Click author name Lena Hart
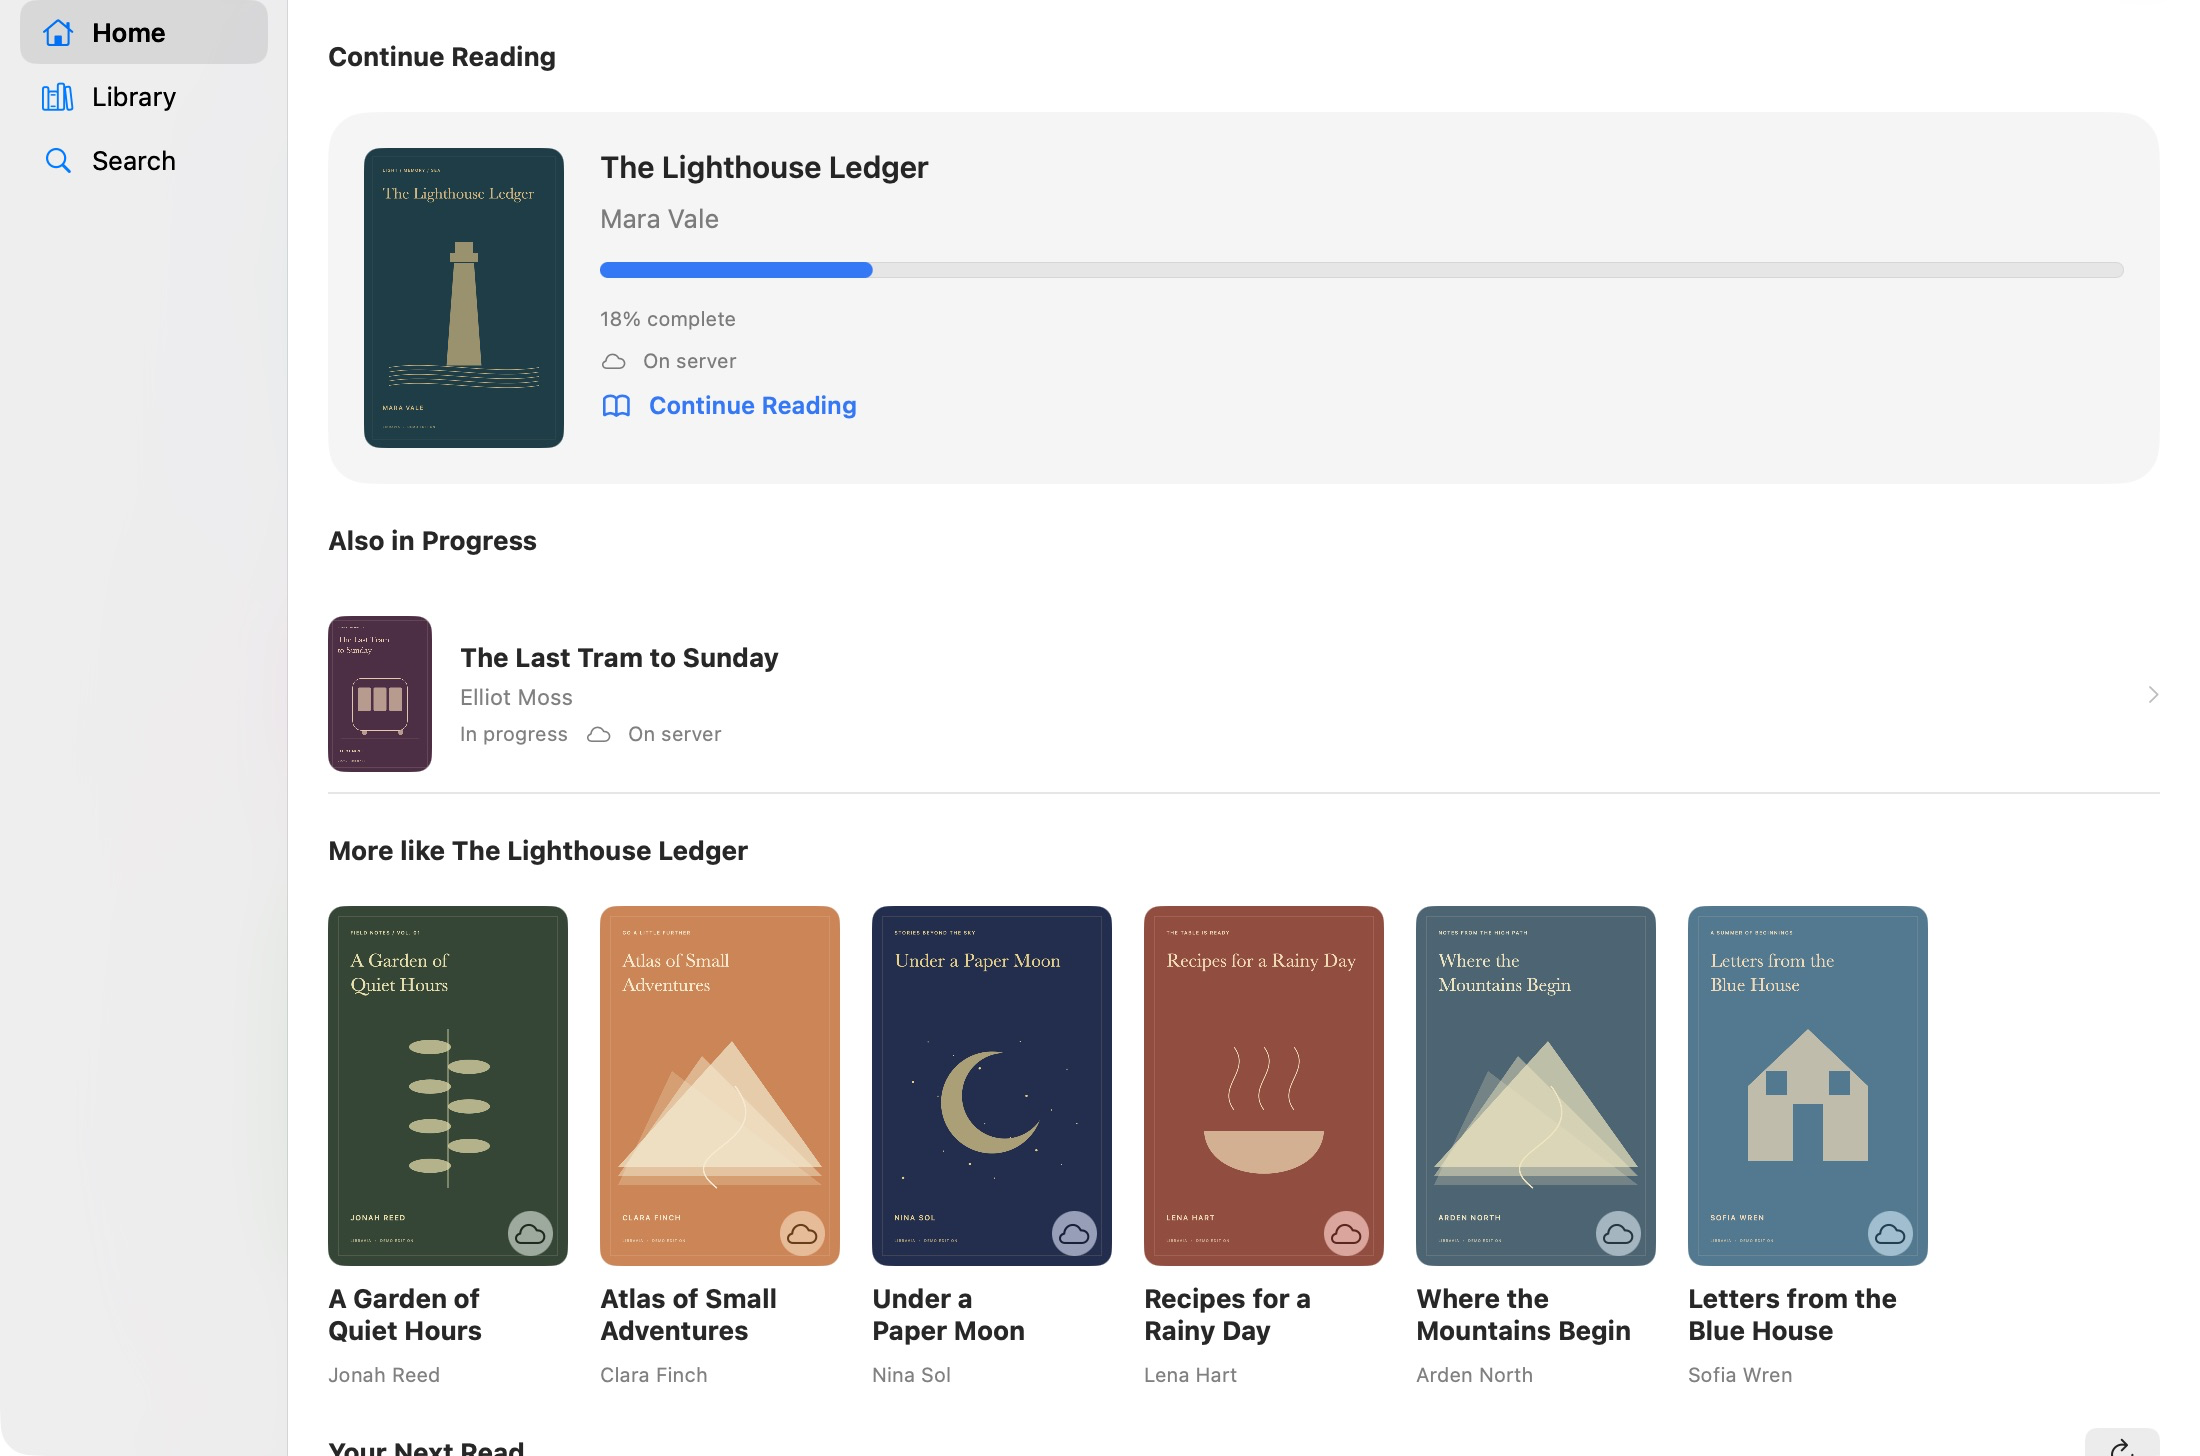The width and height of the screenshot is (2200, 1456). click(1190, 1375)
